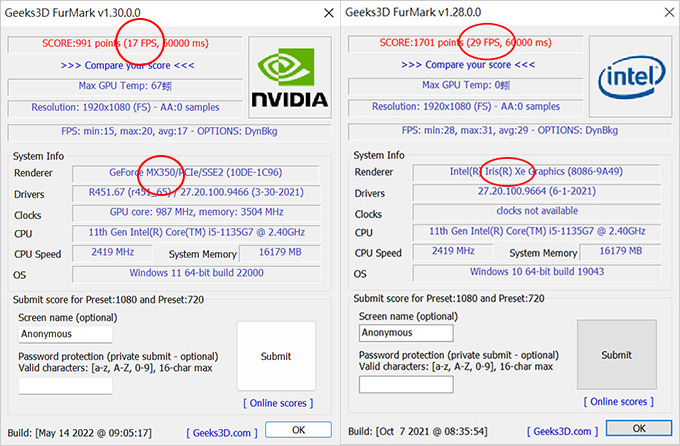Click password protection field in v1.30 window
The height and width of the screenshot is (446, 680).
65,386
